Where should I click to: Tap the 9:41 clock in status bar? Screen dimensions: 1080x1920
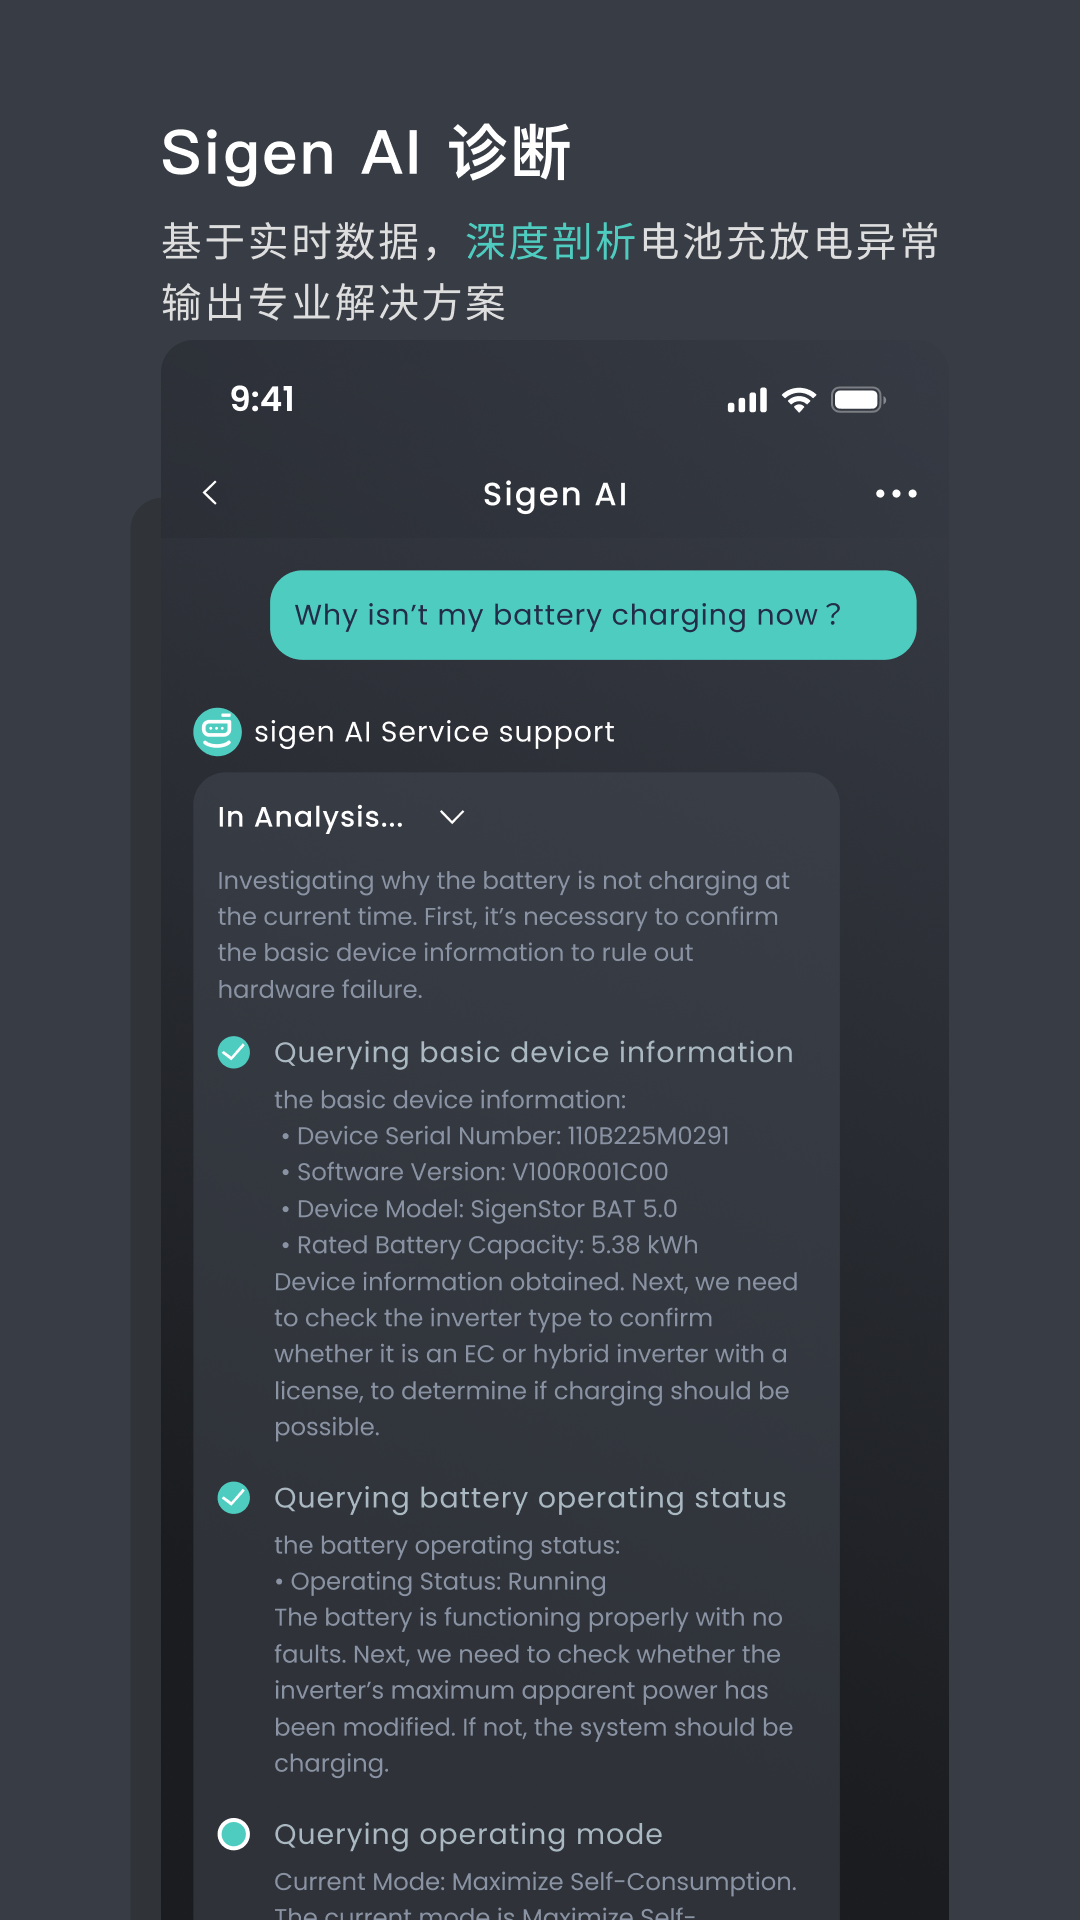[262, 399]
